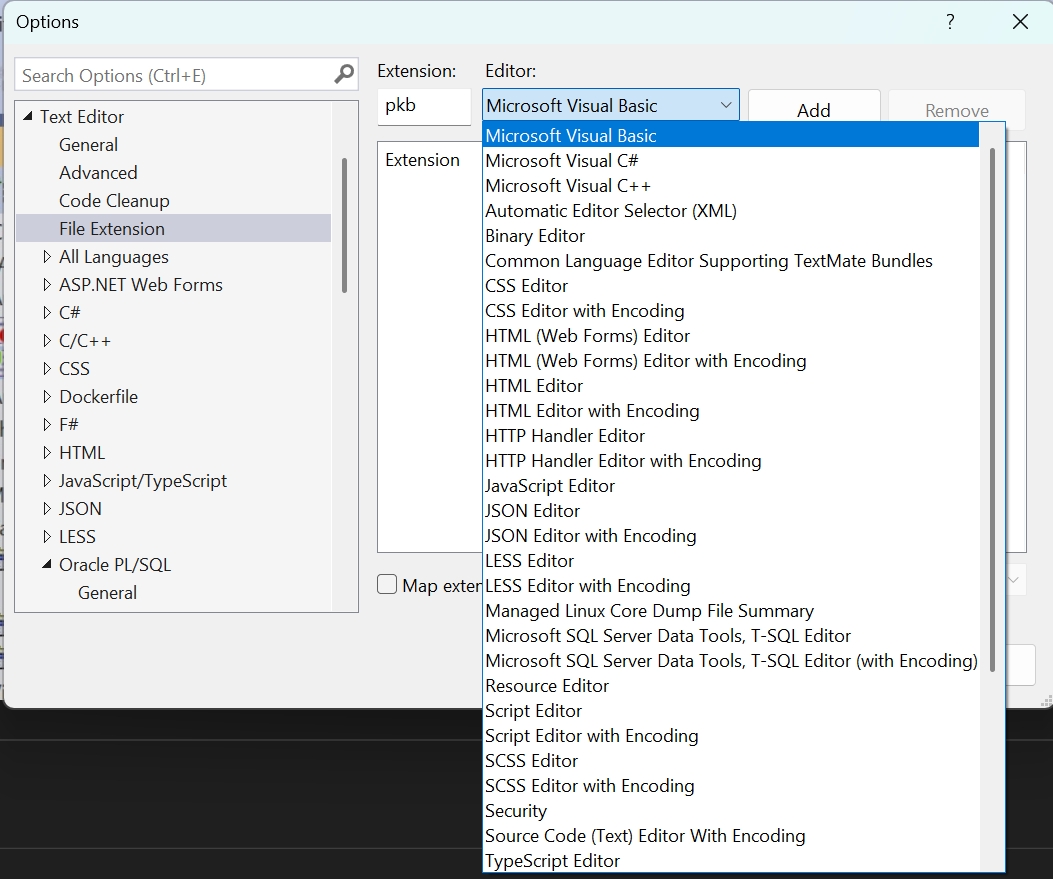The height and width of the screenshot is (879, 1053).
Task: Select the plain LESS Editor option
Action: pos(731,561)
